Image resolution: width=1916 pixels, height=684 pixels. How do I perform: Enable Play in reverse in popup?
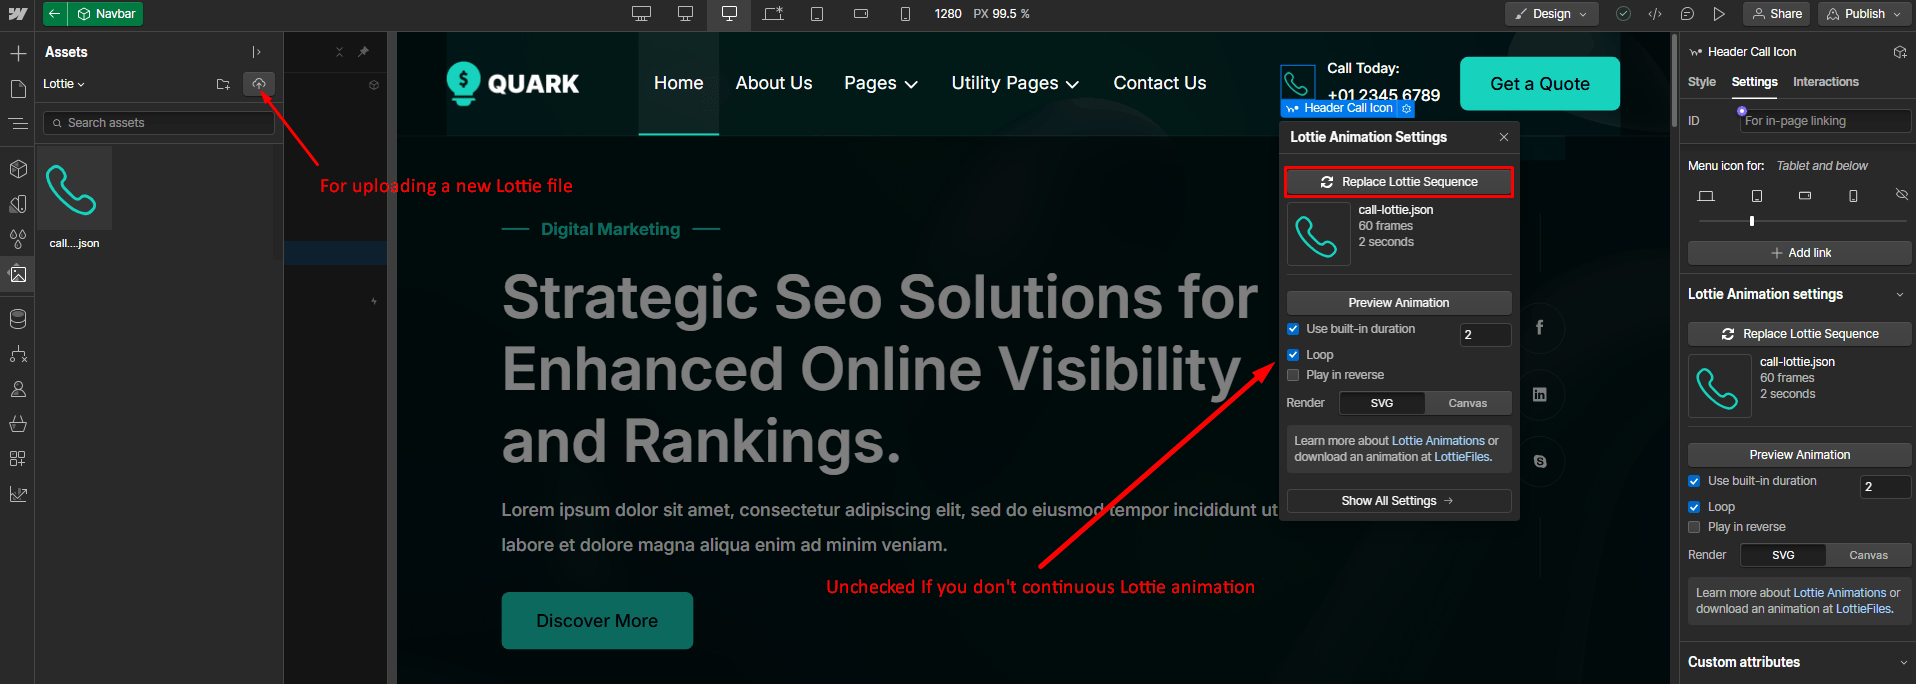1293,375
